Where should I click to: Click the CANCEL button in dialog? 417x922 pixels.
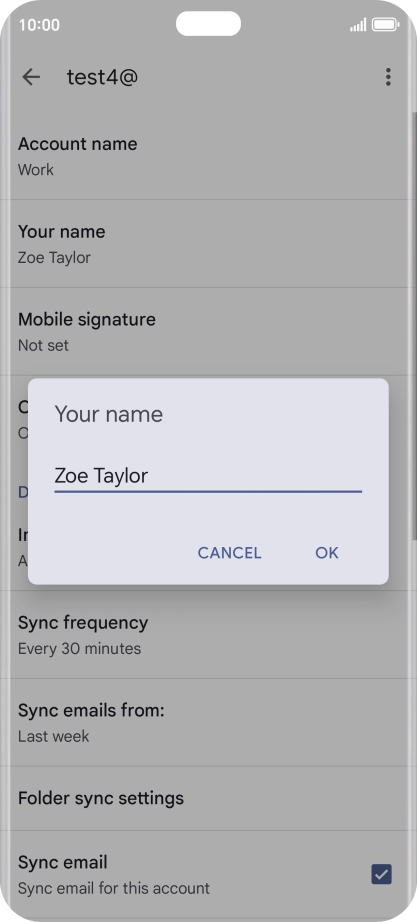point(229,553)
